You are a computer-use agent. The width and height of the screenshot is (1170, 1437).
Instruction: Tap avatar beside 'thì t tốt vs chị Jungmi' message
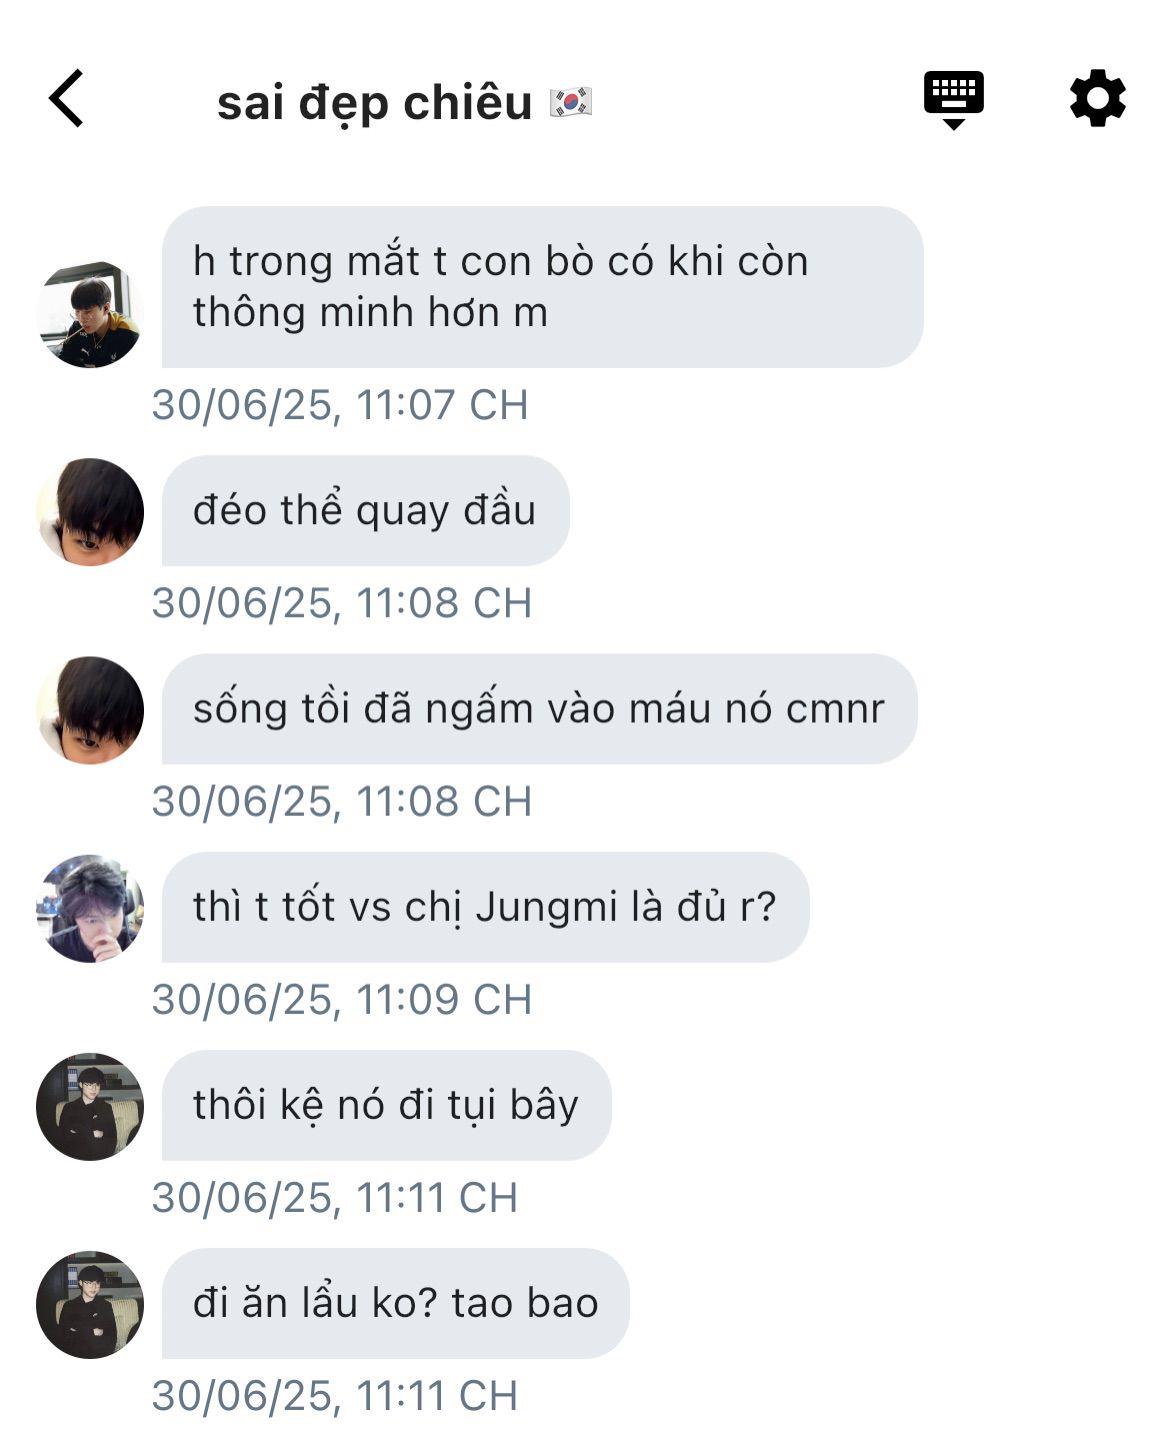pyautogui.click(x=90, y=908)
